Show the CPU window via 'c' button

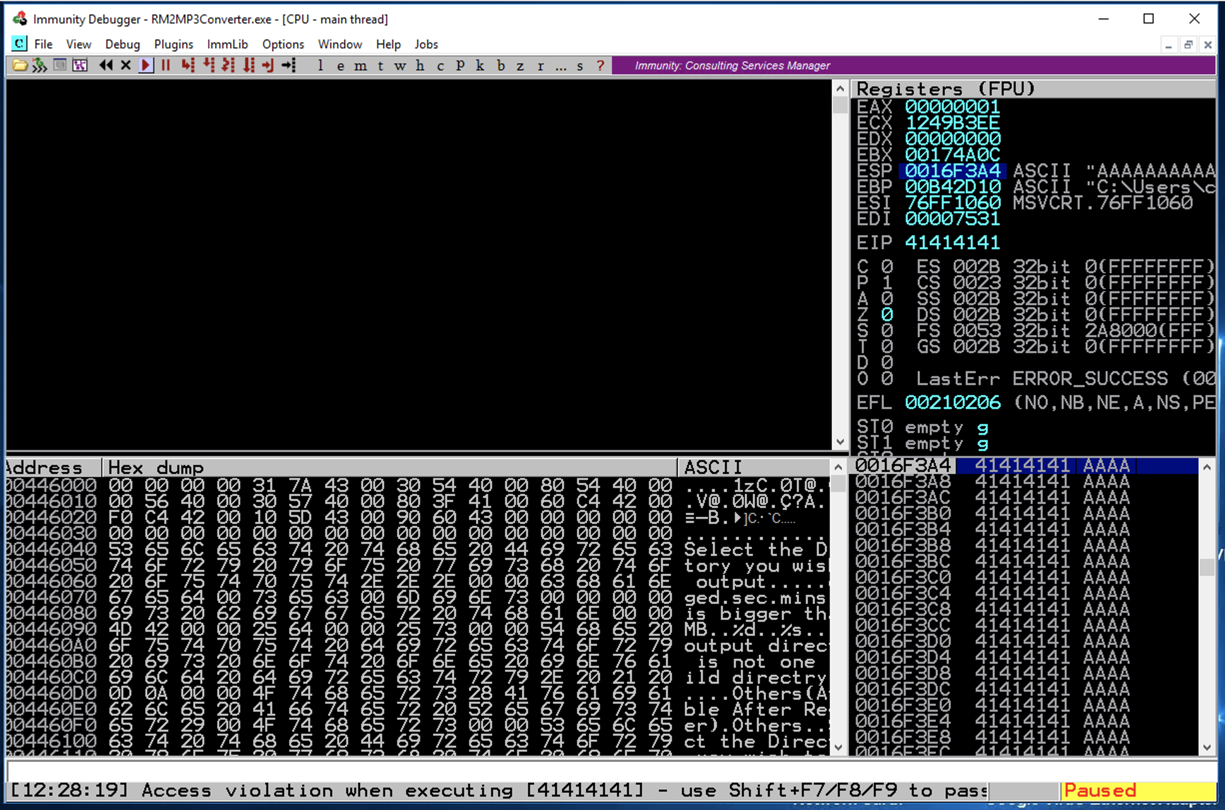[440, 65]
